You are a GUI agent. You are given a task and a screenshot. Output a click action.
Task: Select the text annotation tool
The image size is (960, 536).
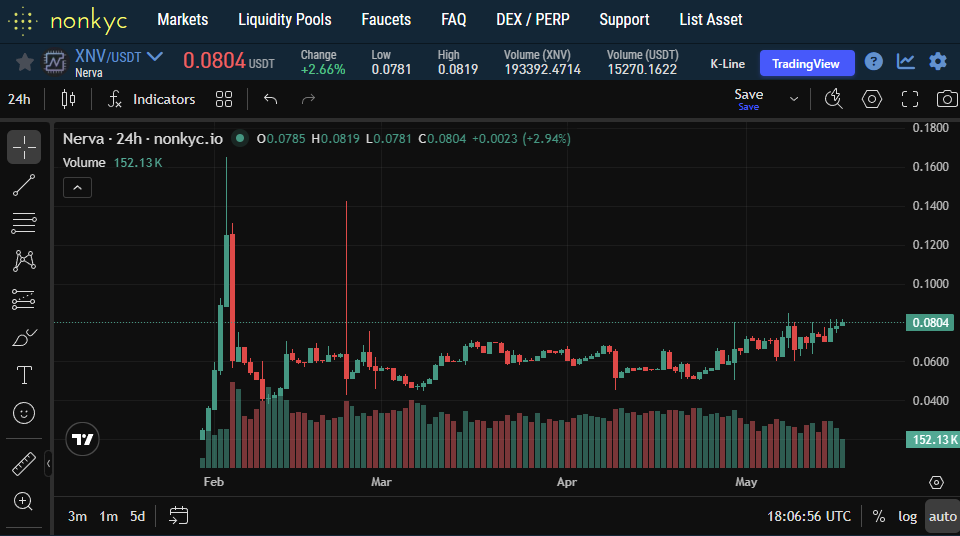24,375
